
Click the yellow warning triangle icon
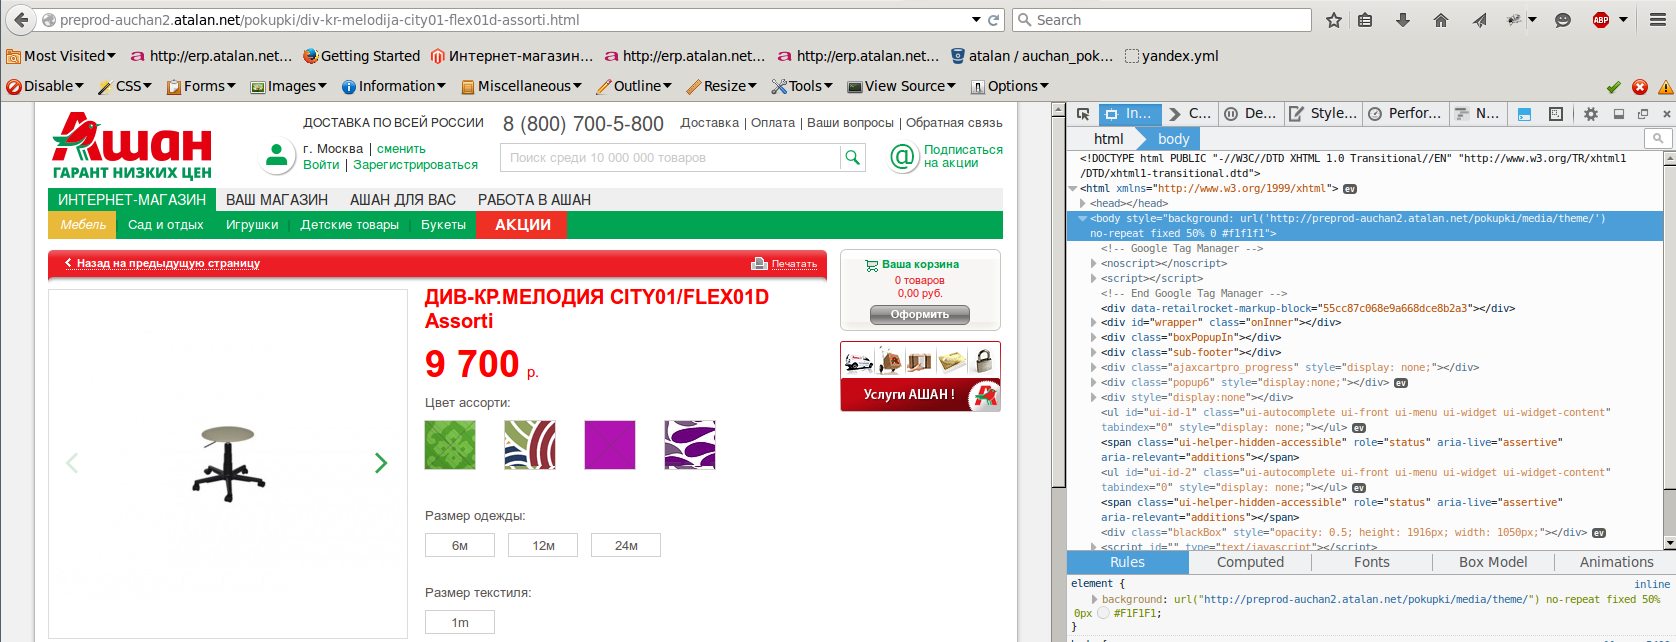coord(1666,87)
